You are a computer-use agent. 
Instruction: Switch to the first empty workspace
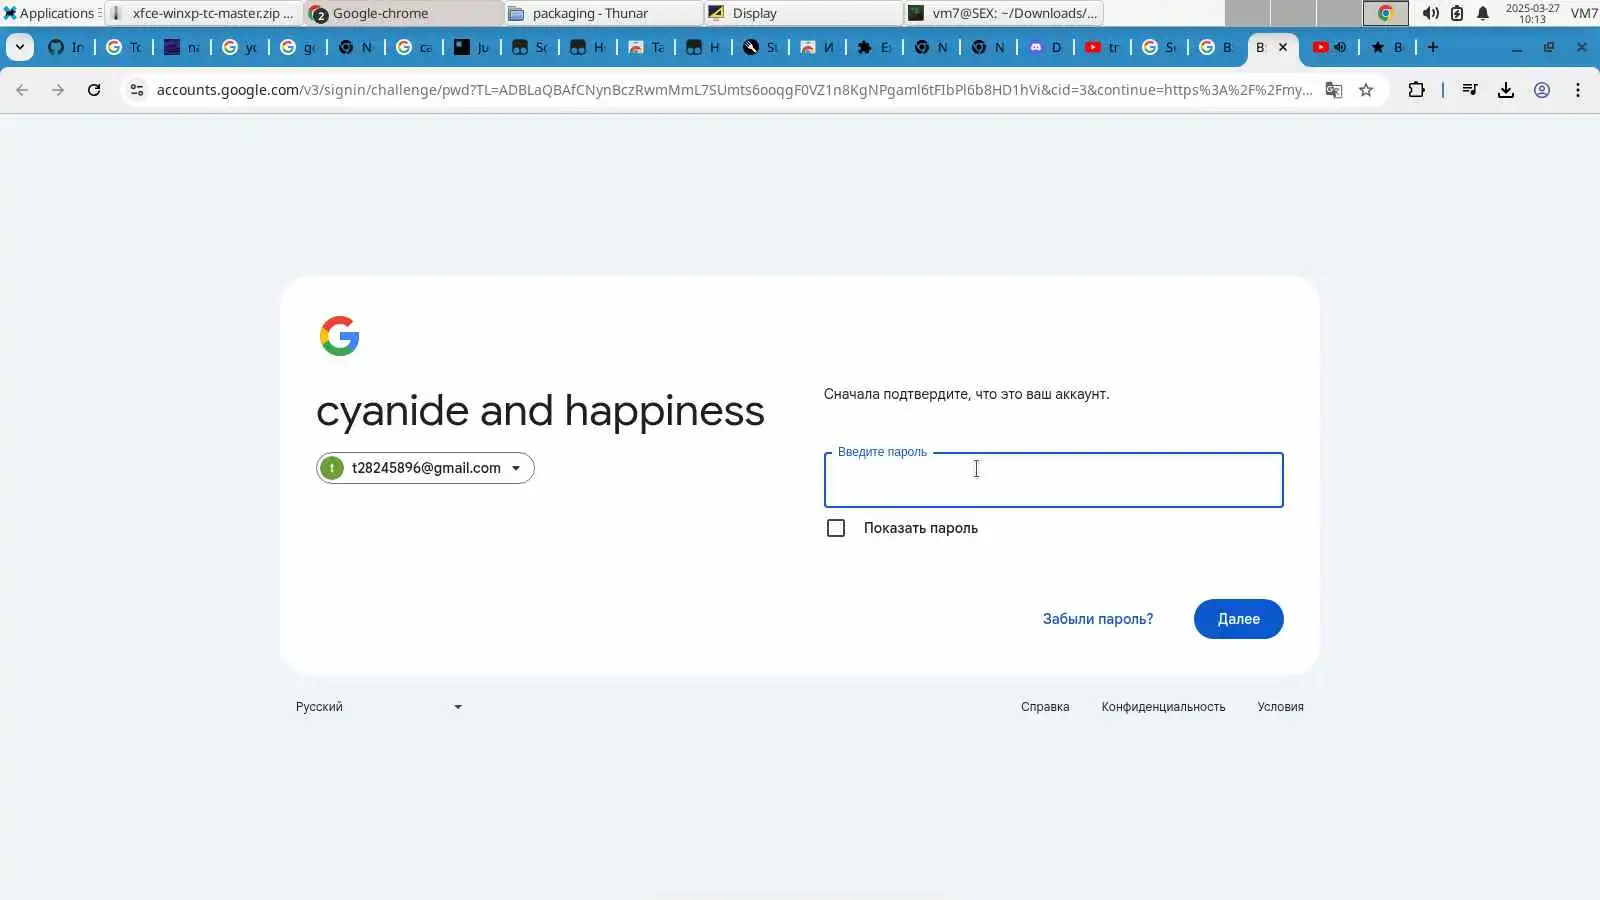(x=1247, y=13)
